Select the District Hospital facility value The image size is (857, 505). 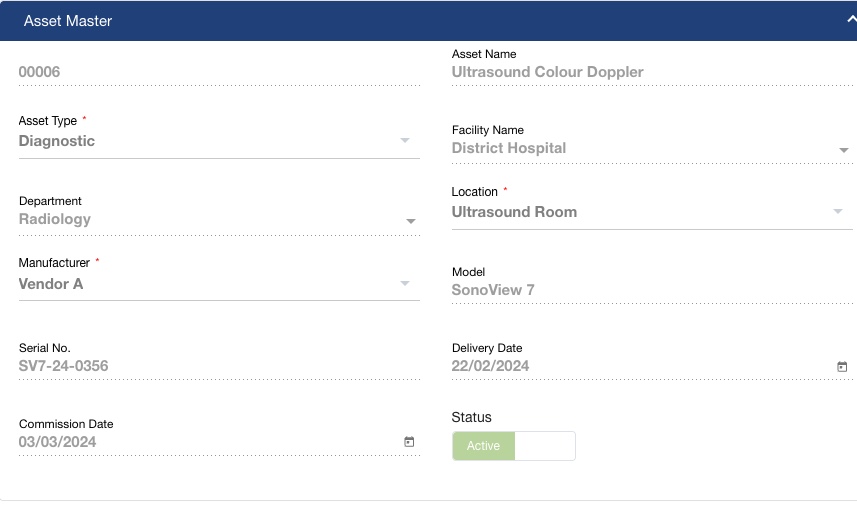[509, 148]
